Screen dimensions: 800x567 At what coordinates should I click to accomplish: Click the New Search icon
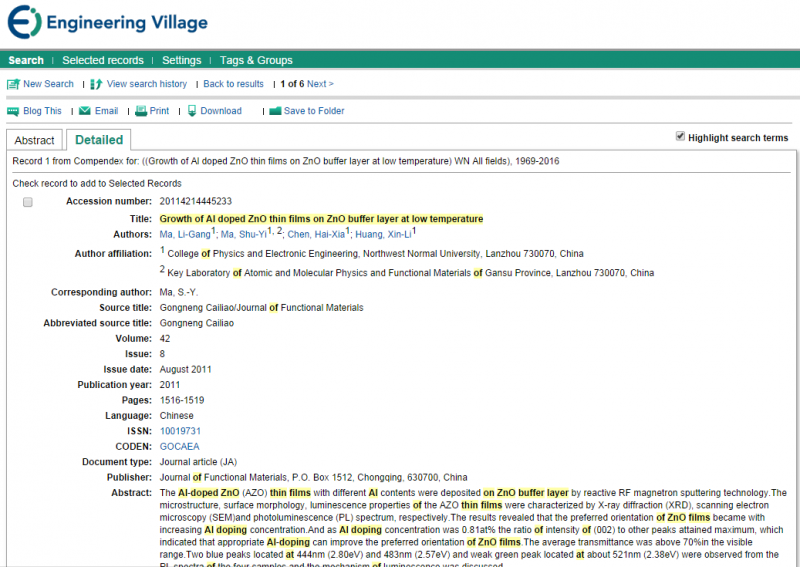(x=13, y=84)
